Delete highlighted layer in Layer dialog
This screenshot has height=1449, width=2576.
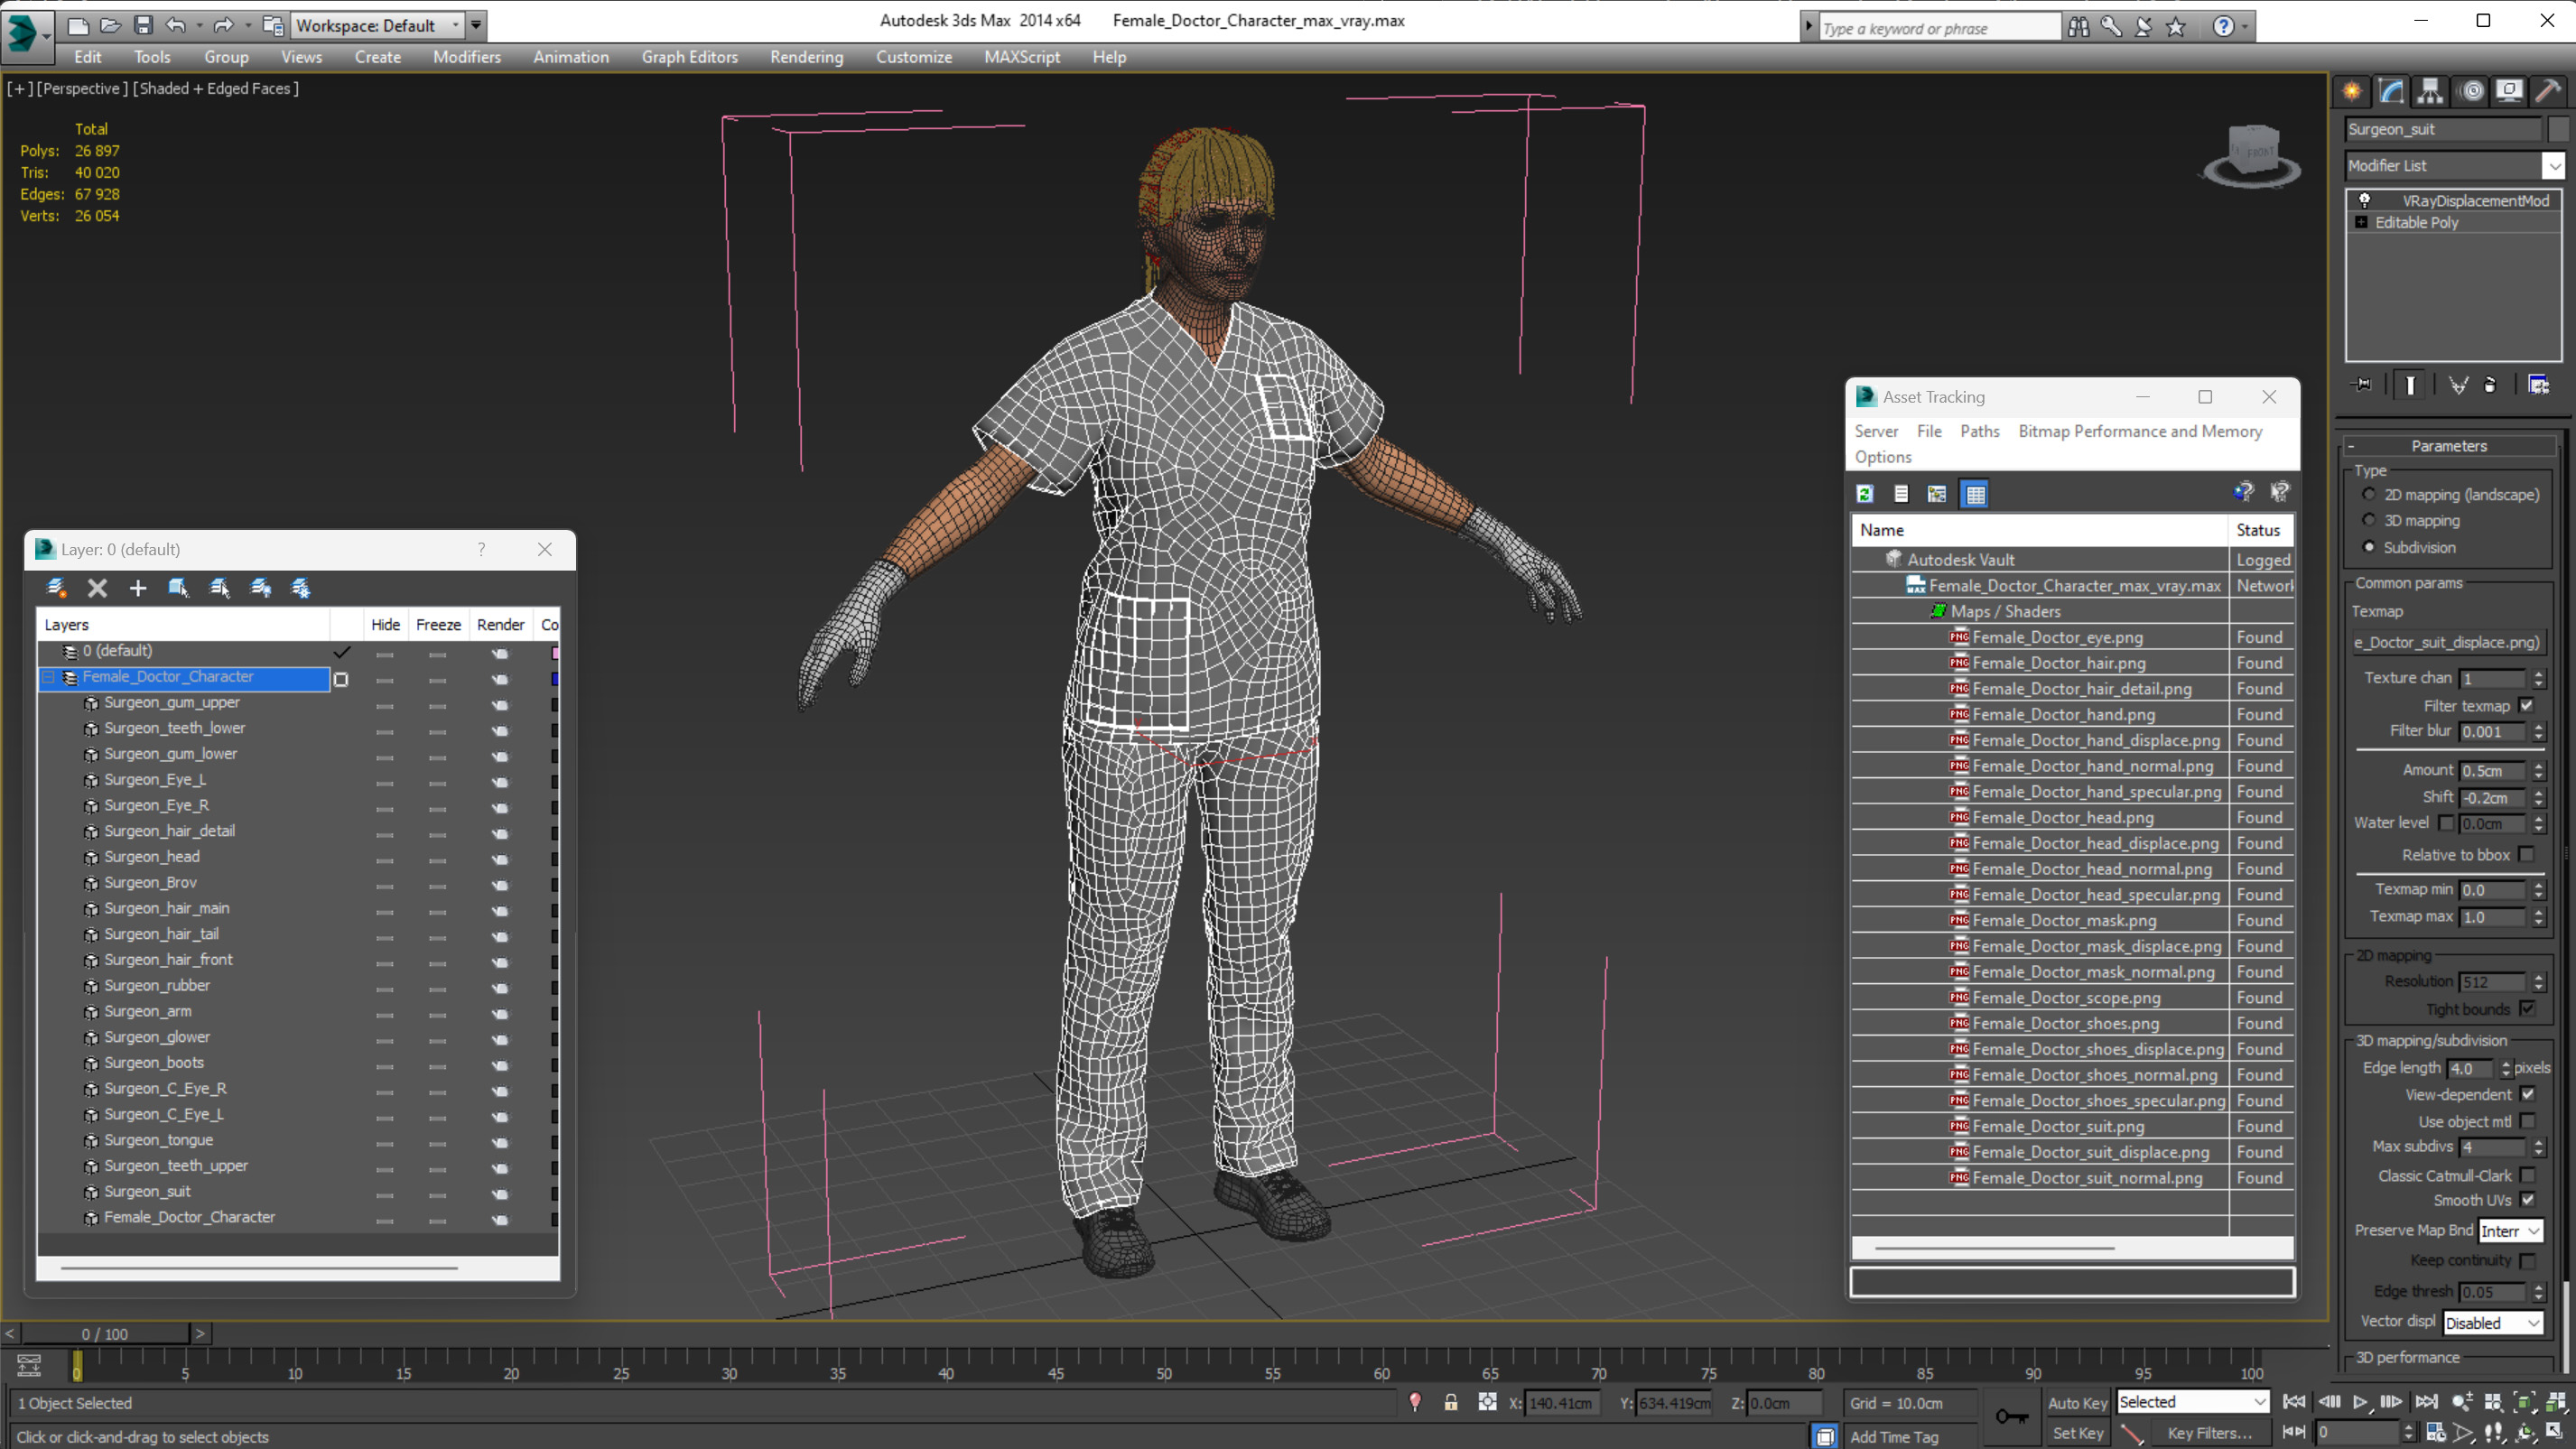[97, 588]
